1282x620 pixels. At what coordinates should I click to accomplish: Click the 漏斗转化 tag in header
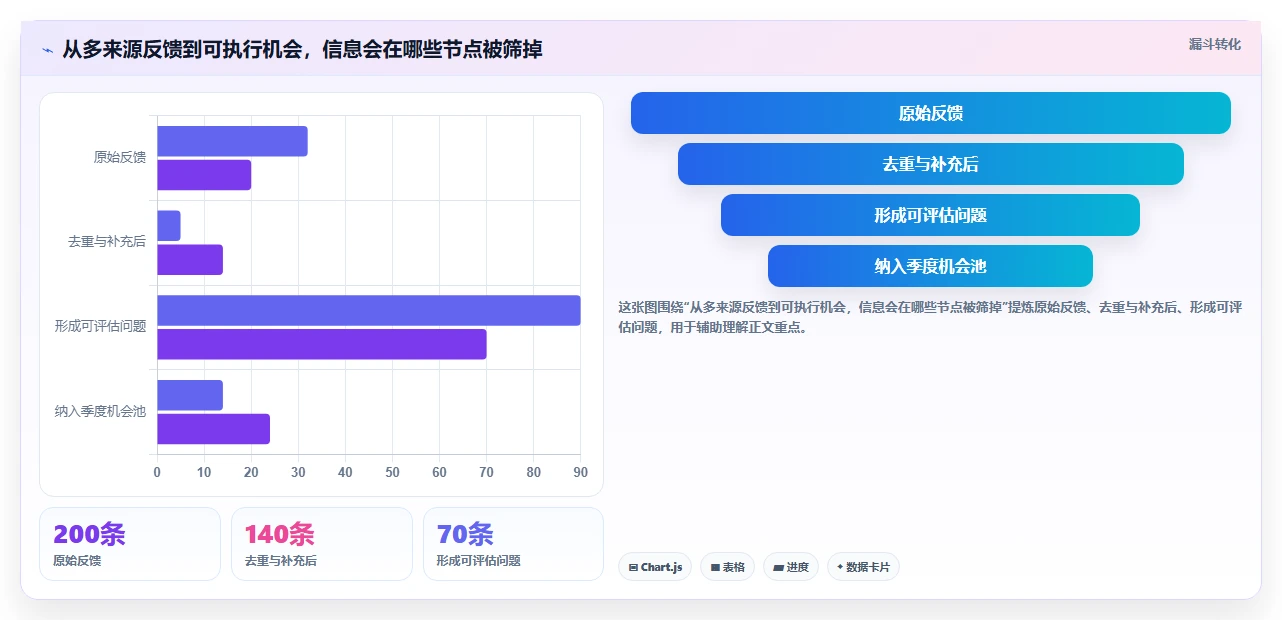[1215, 45]
